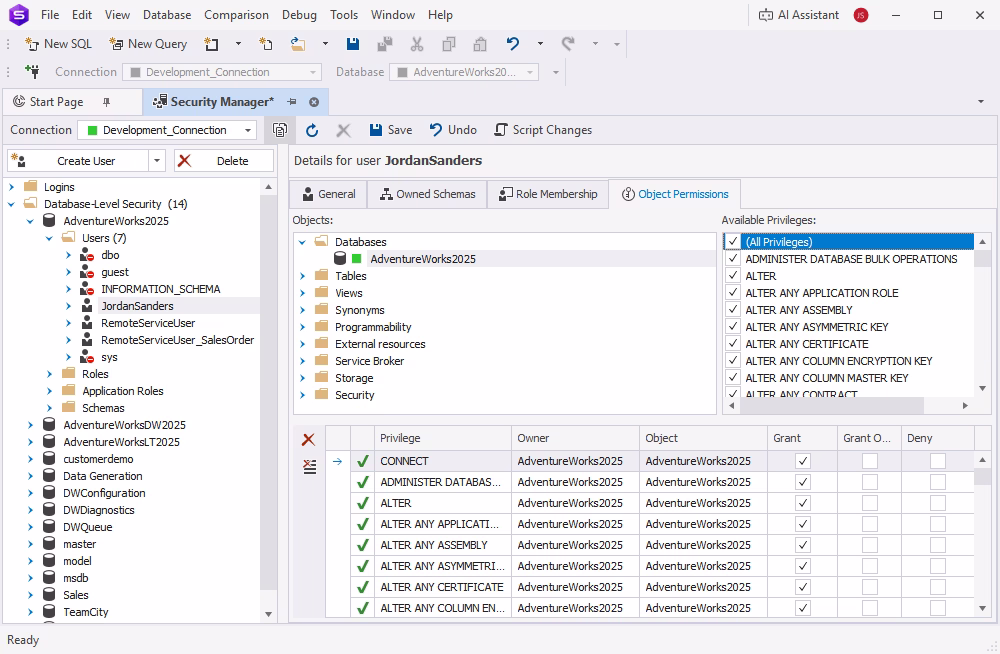Click the AdventureWorks2025 database icon under Databases
The width and height of the screenshot is (1000, 654).
340,258
